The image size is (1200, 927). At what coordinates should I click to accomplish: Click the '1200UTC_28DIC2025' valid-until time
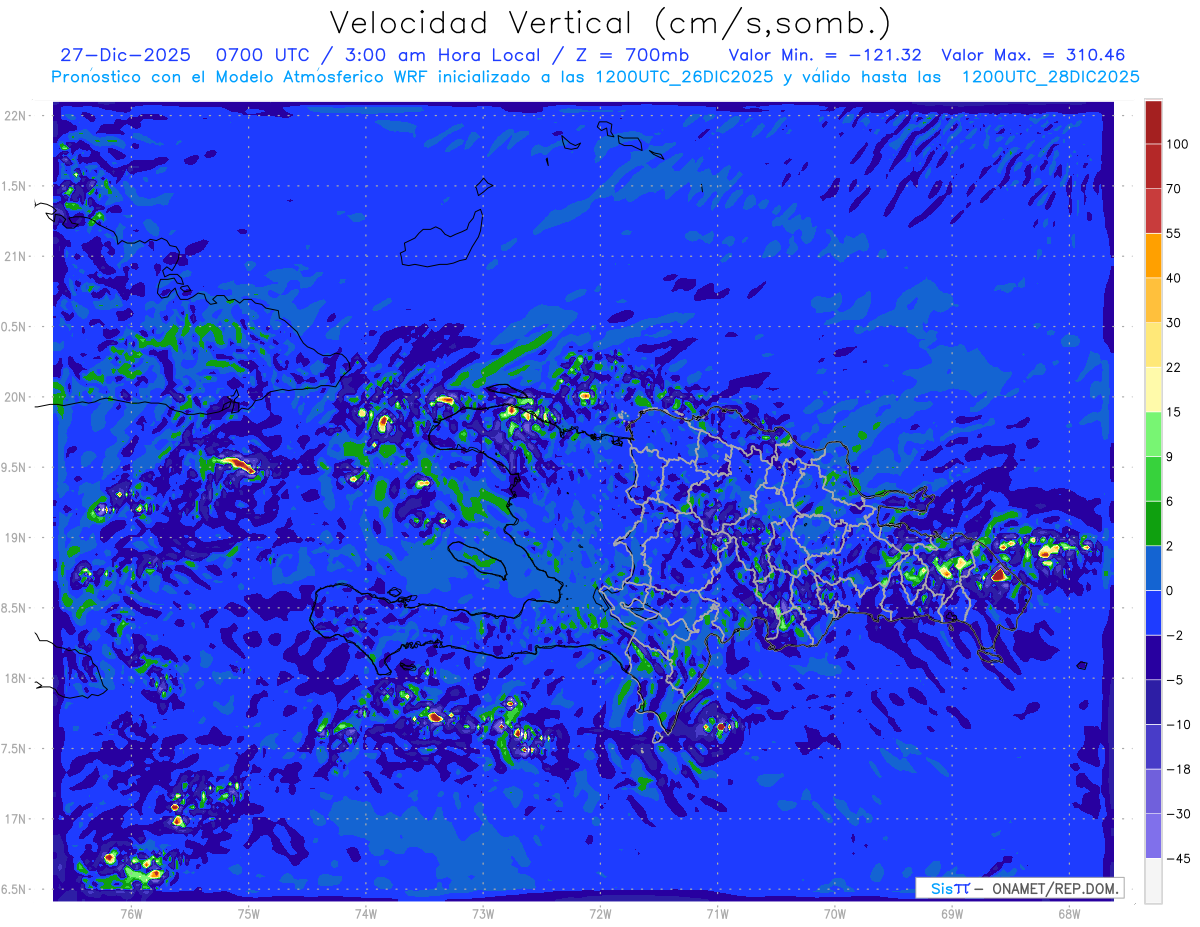[1050, 77]
